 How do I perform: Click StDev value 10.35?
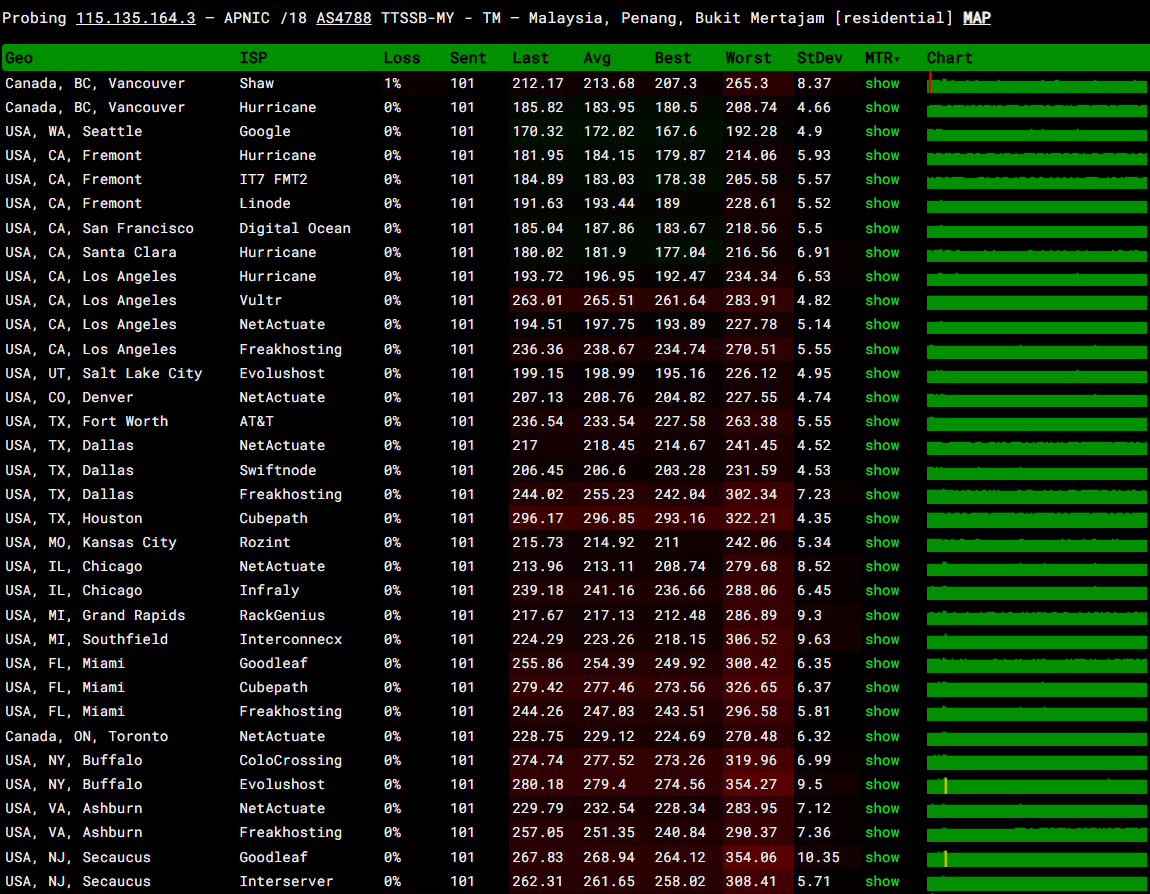[x=818, y=858]
